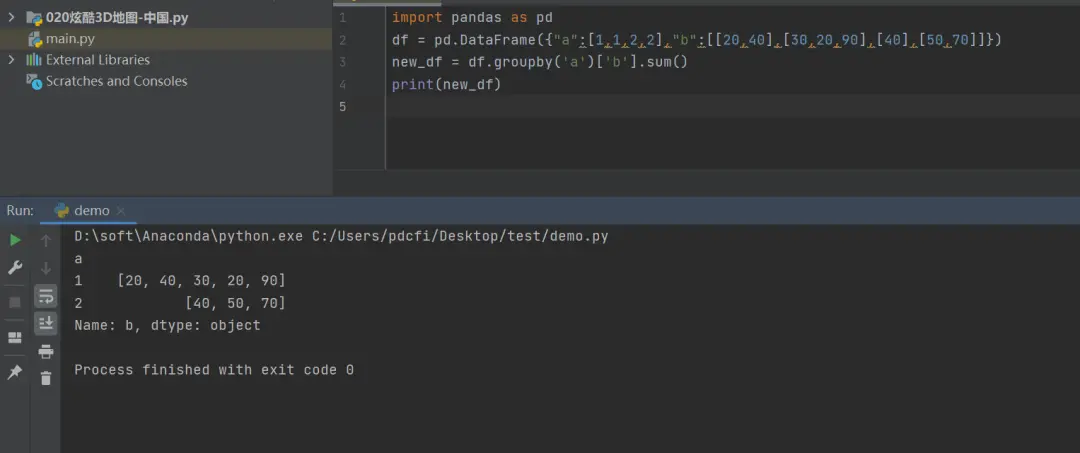Click the grey Stop process square icon
This screenshot has height=453, width=1080.
coord(15,302)
